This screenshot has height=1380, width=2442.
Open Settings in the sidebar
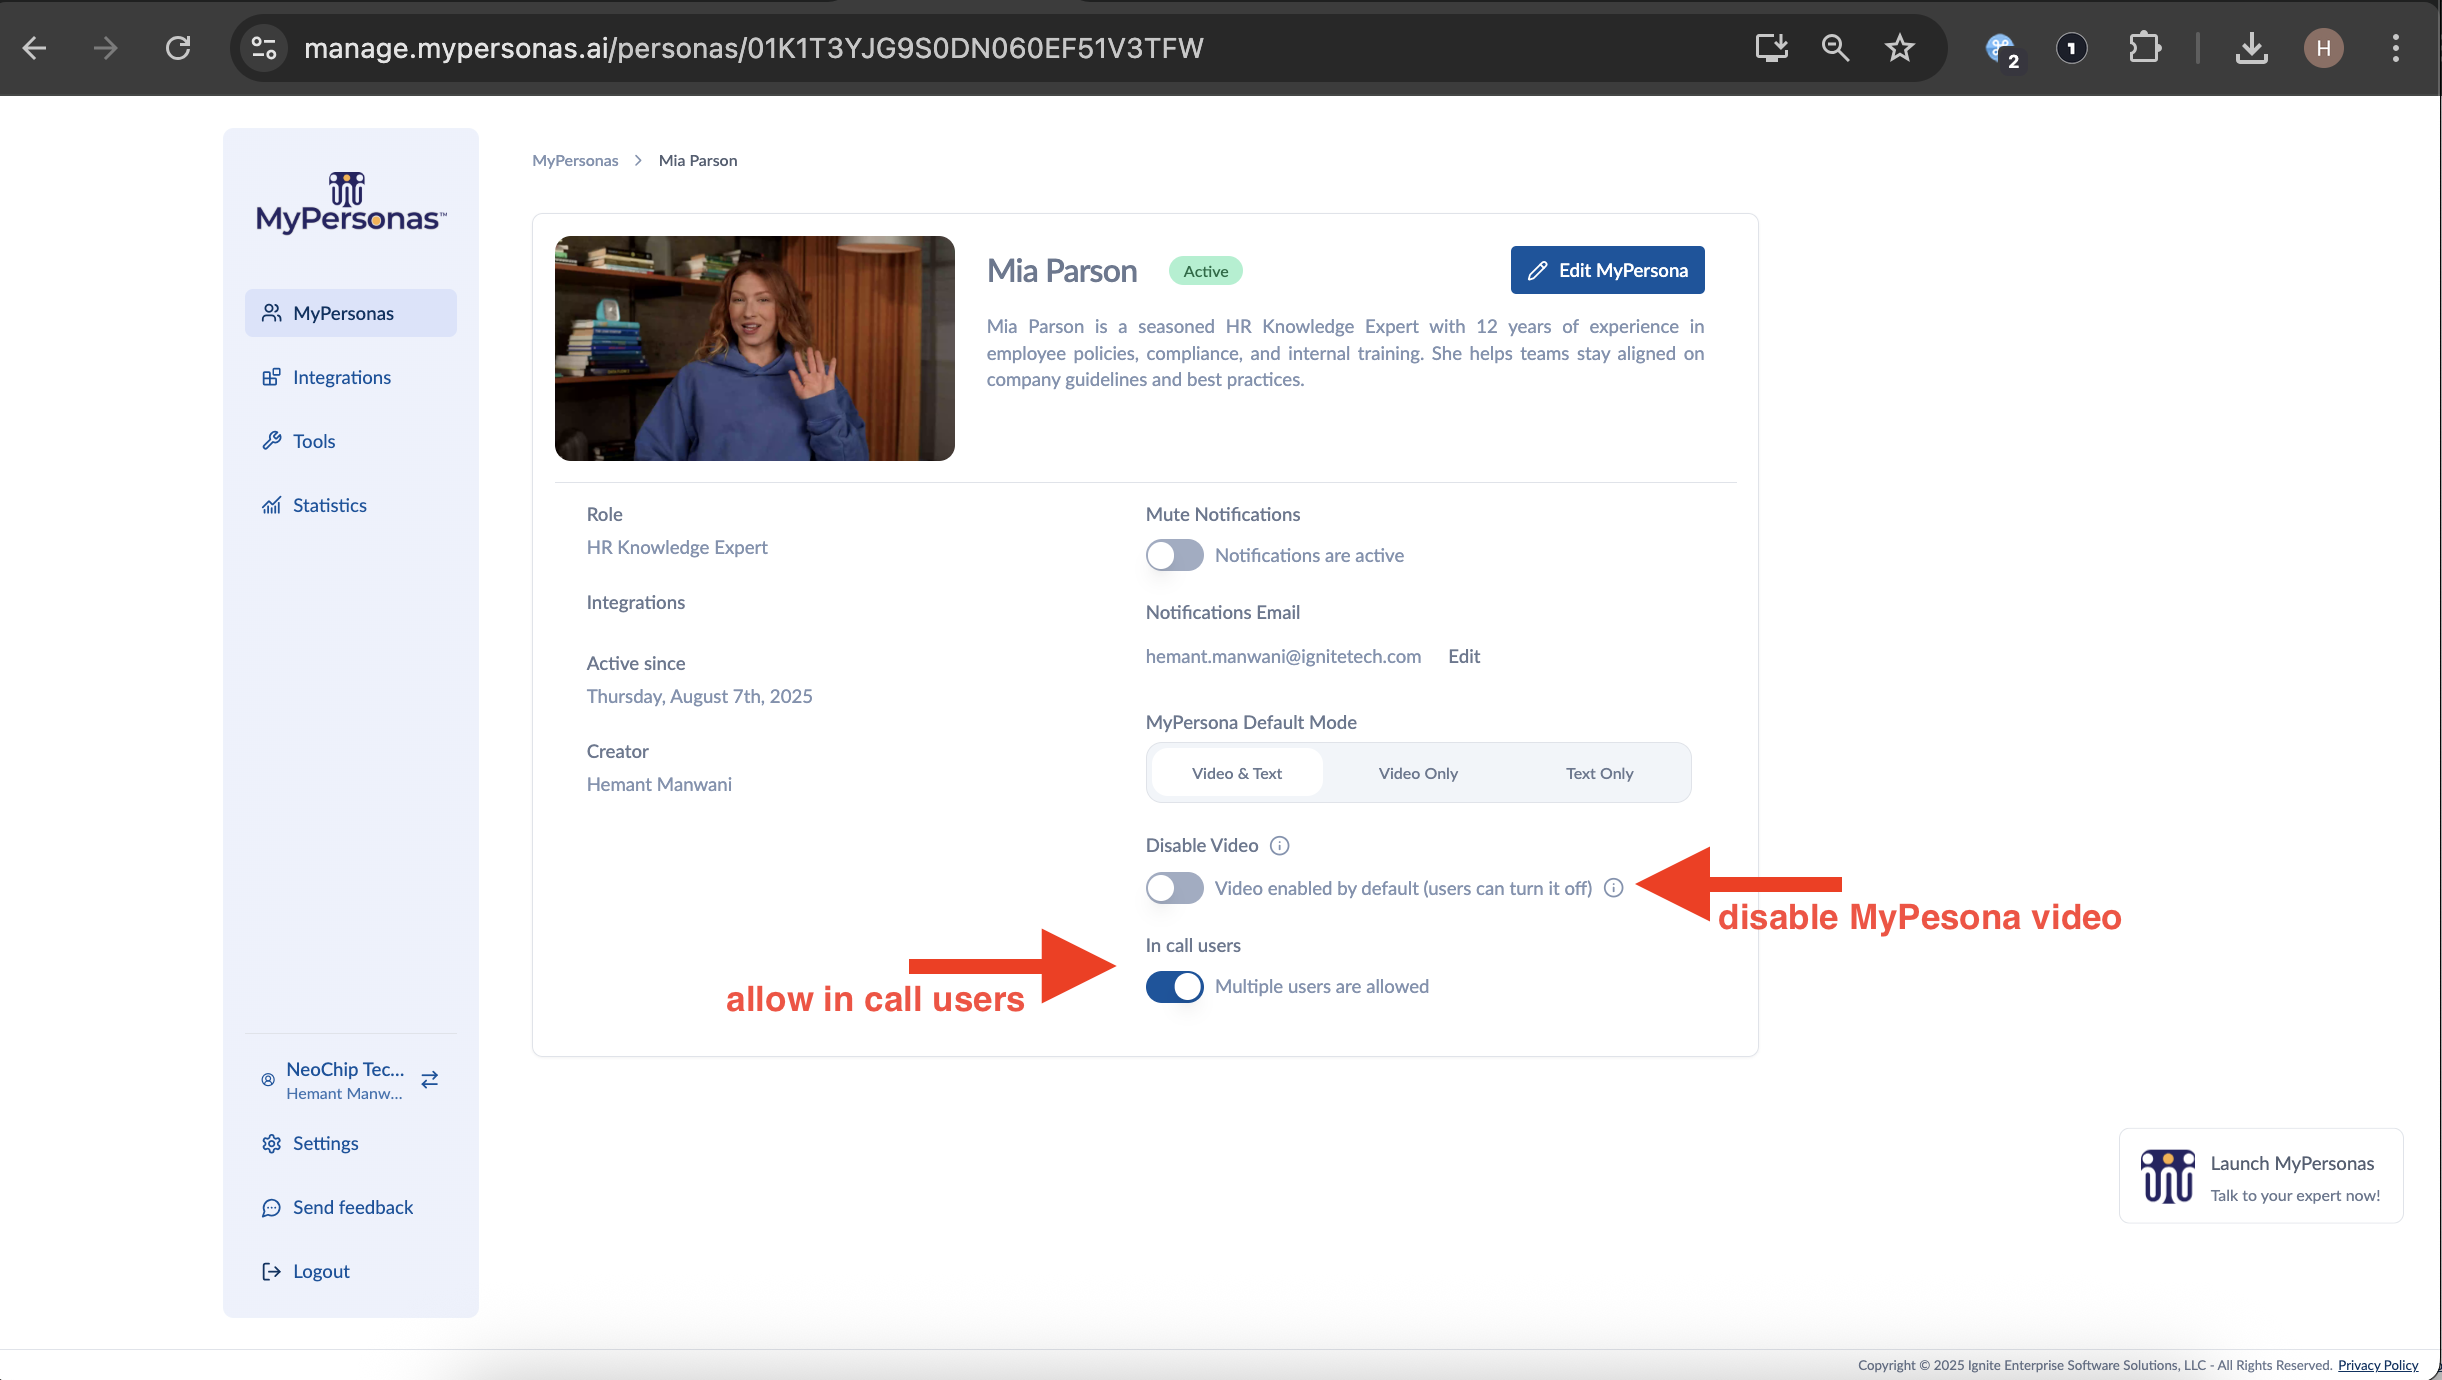coord(351,1143)
